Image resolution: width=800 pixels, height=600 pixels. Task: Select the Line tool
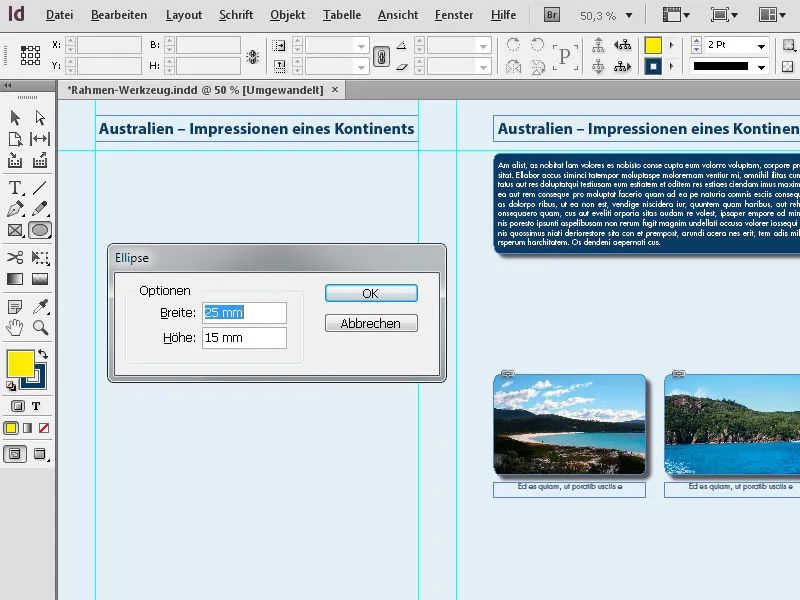pyautogui.click(x=40, y=187)
